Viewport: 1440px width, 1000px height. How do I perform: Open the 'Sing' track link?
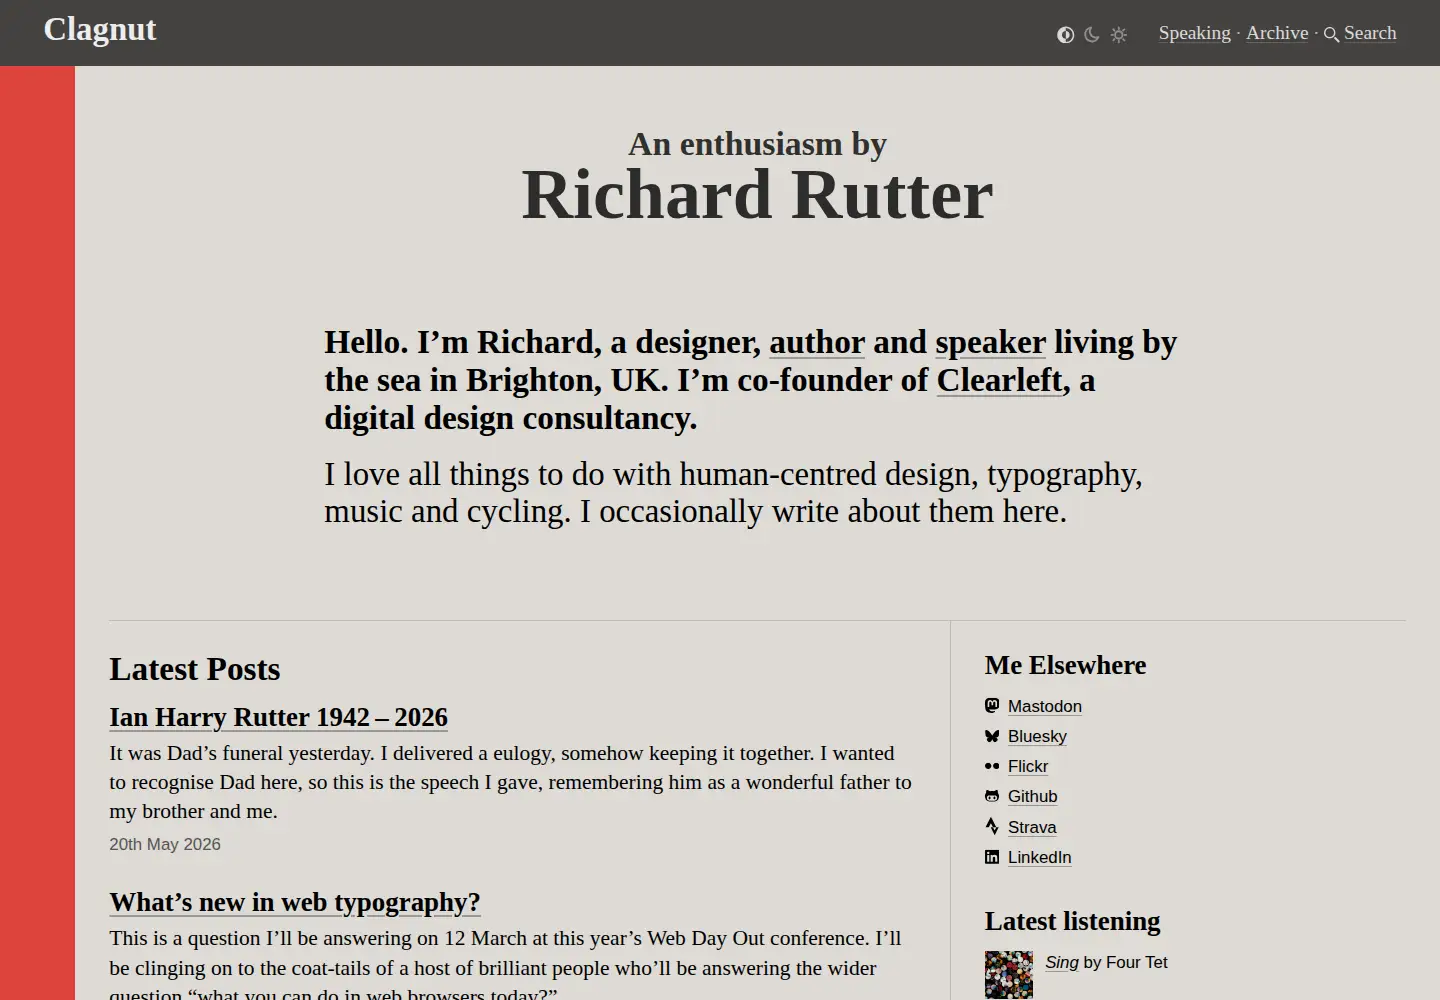click(x=1062, y=962)
